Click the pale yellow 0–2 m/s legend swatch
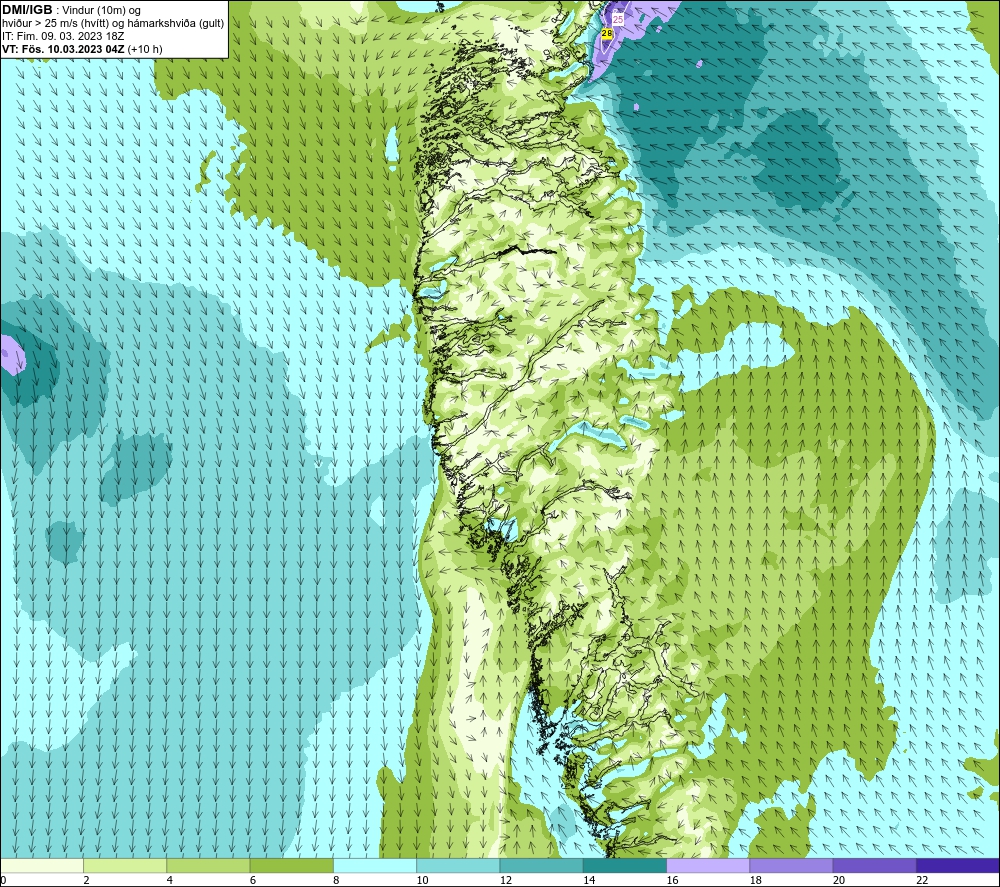Viewport: 1000px width, 887px height. [42, 865]
